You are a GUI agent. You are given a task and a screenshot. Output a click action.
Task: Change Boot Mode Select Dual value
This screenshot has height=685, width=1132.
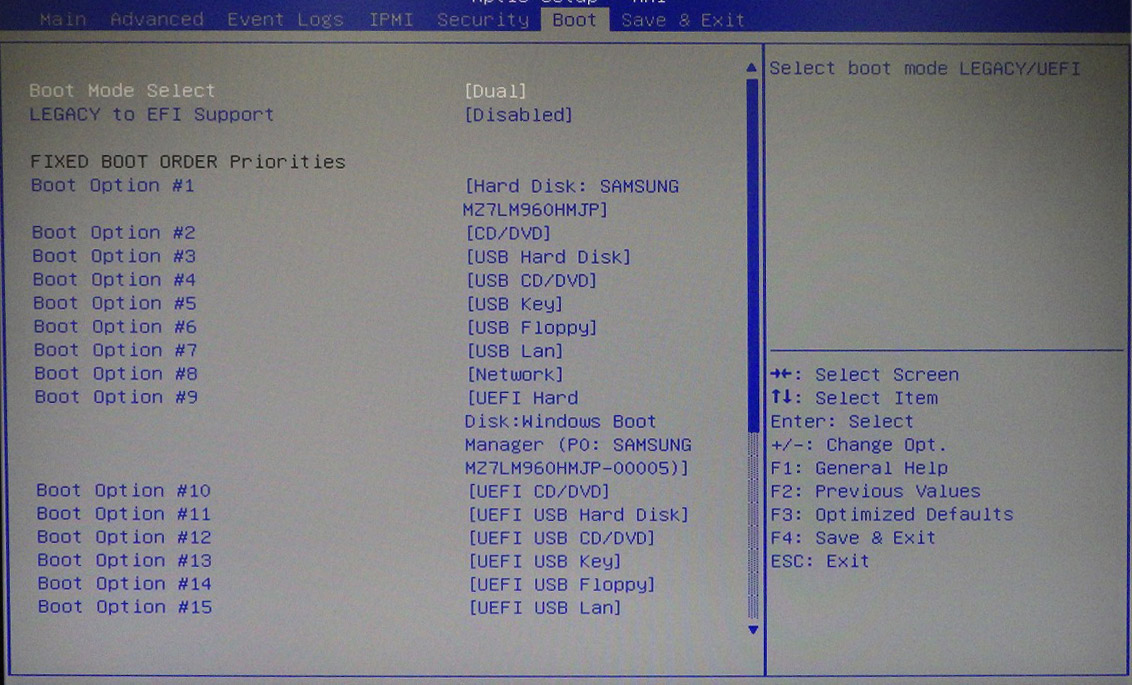pos(495,91)
